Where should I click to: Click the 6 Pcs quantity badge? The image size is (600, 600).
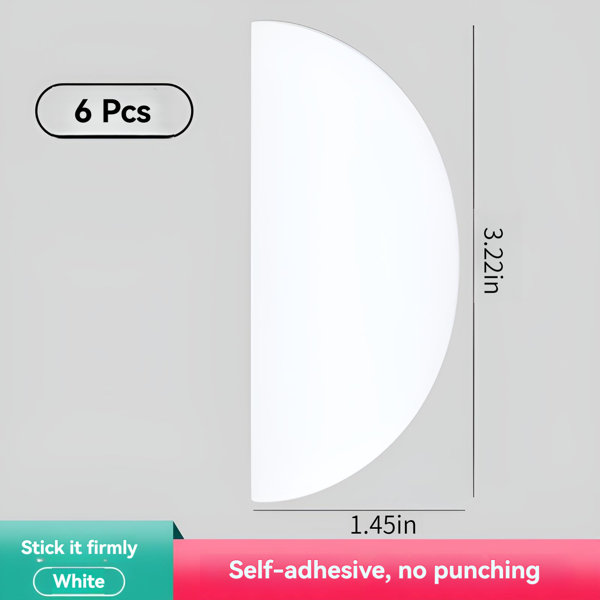[x=114, y=111]
